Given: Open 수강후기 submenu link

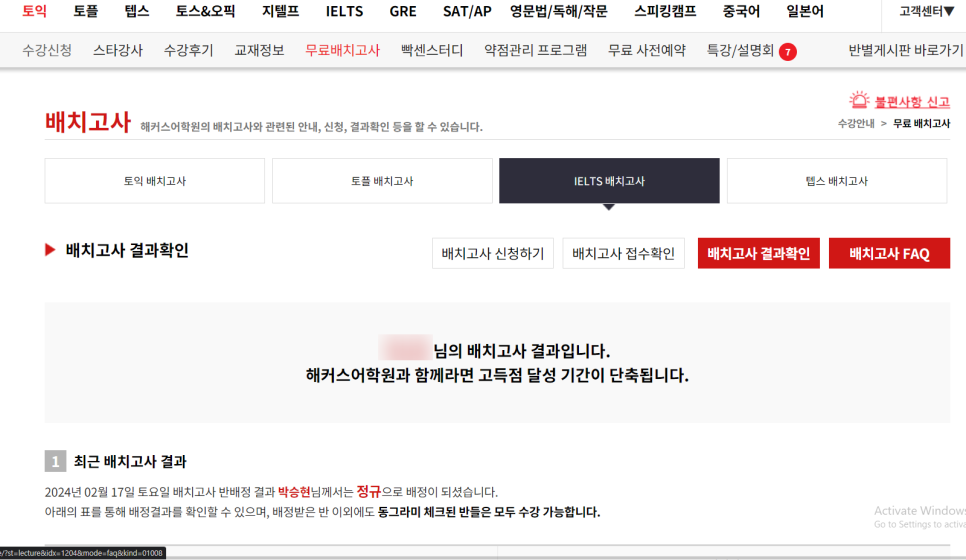Looking at the screenshot, I should tap(189, 51).
